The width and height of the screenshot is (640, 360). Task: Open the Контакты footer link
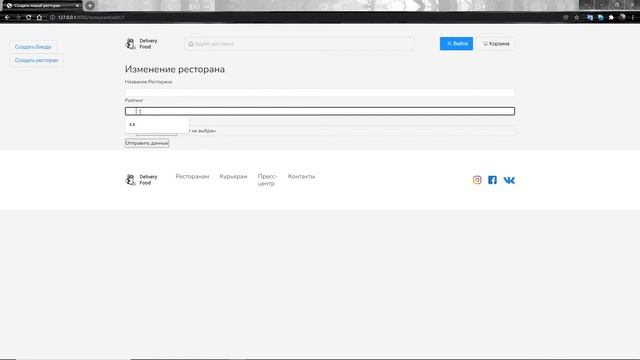tap(301, 176)
